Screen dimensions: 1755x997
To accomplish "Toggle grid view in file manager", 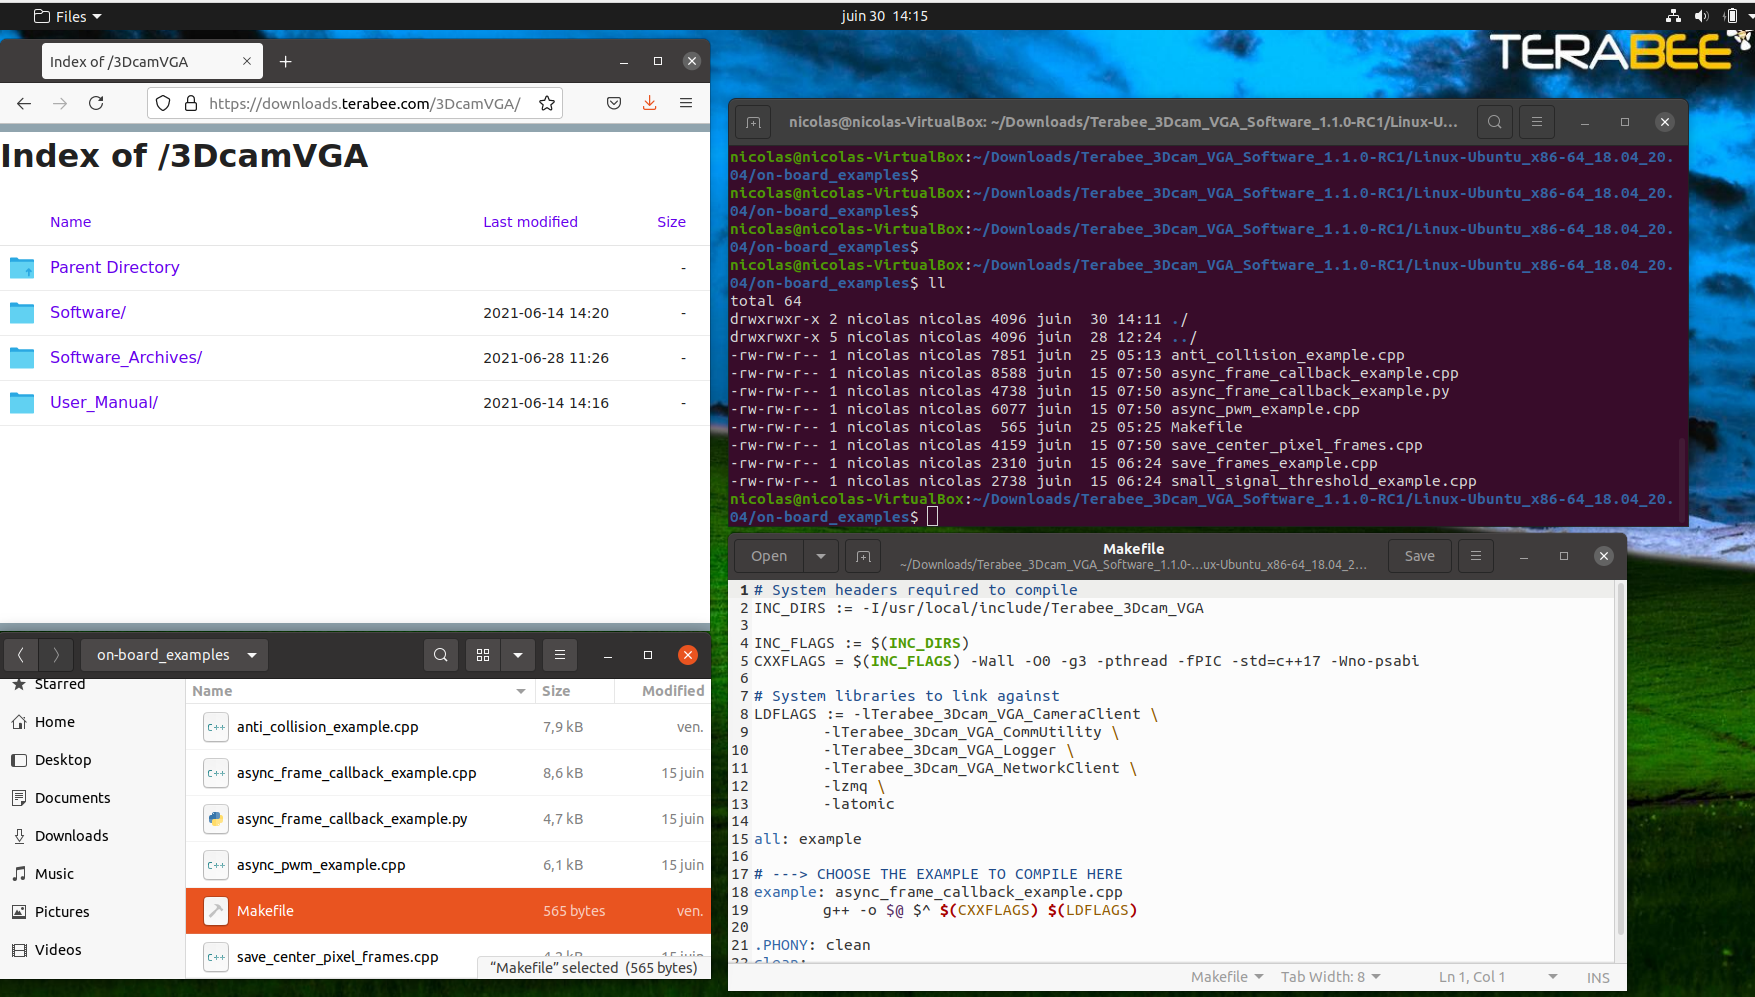I will coord(483,655).
